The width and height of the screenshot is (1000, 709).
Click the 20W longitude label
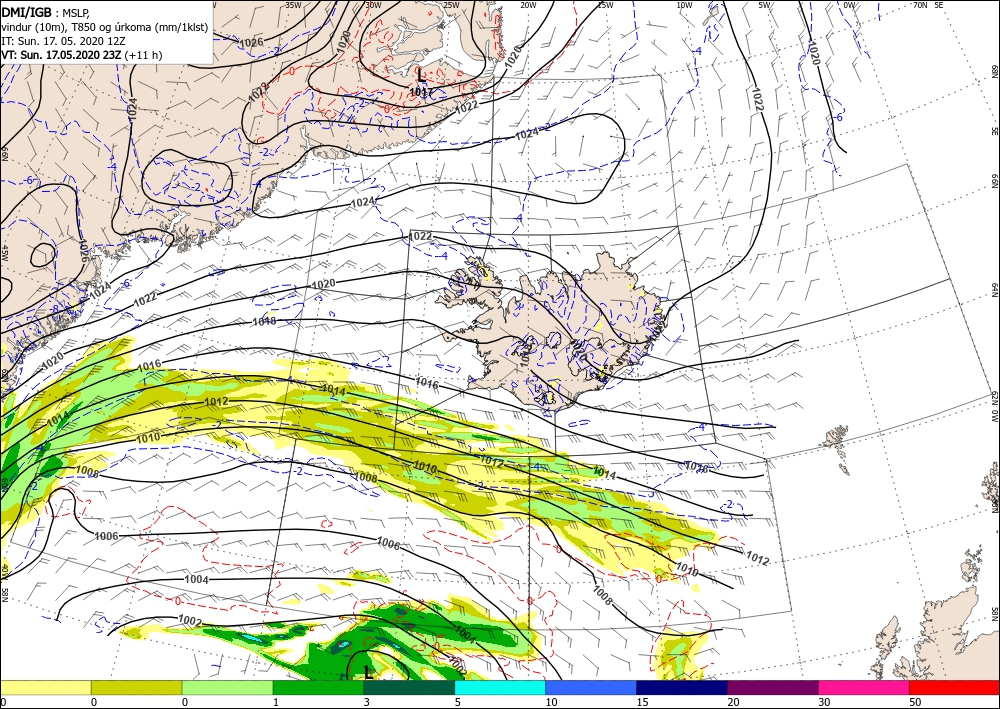pyautogui.click(x=529, y=5)
